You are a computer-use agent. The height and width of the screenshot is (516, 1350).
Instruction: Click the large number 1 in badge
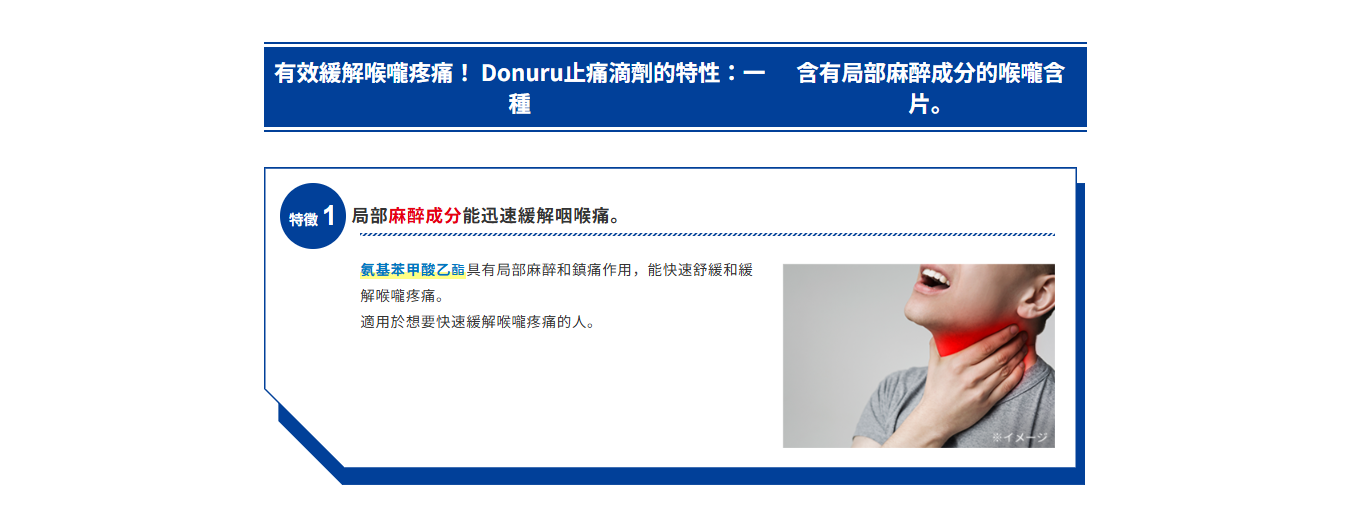[x=329, y=217]
